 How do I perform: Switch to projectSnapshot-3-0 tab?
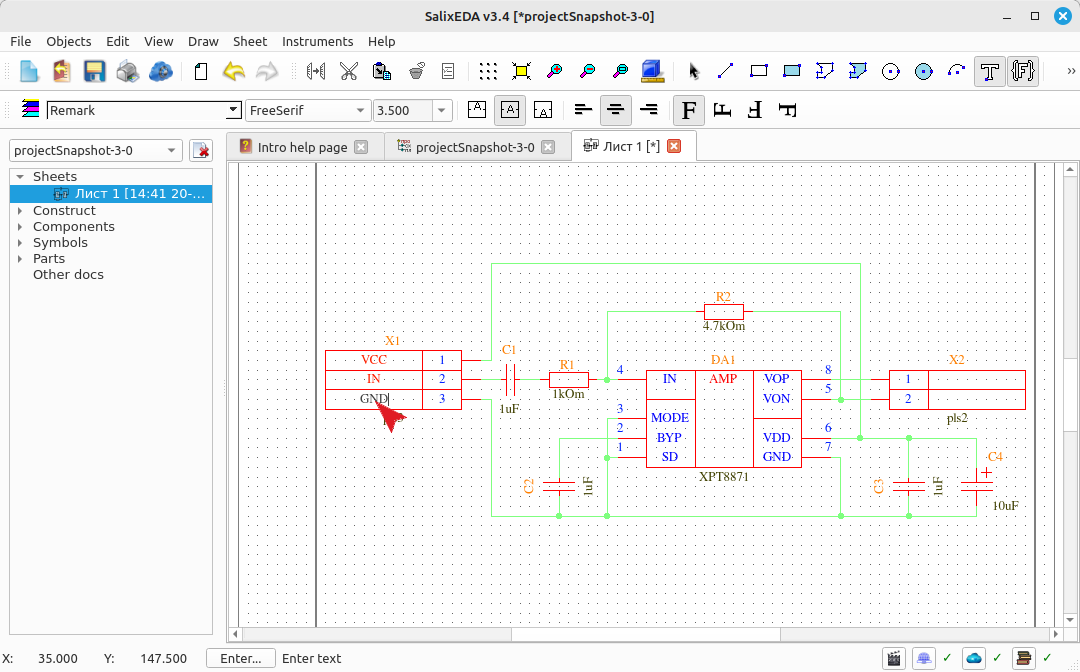[475, 147]
